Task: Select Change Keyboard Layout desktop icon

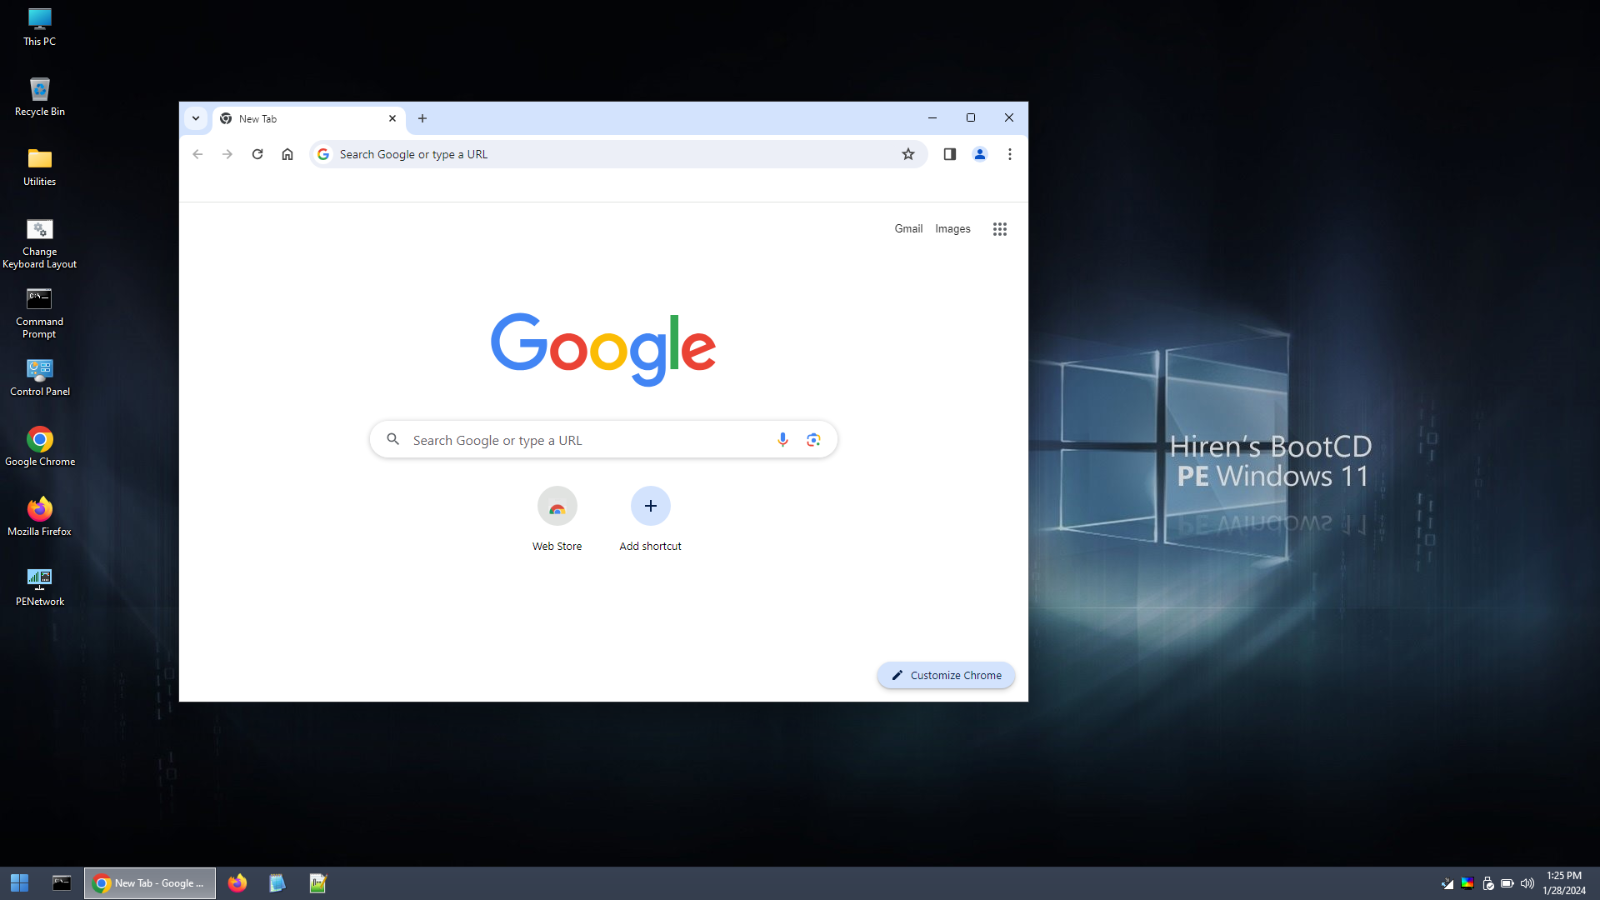Action: coord(40,244)
